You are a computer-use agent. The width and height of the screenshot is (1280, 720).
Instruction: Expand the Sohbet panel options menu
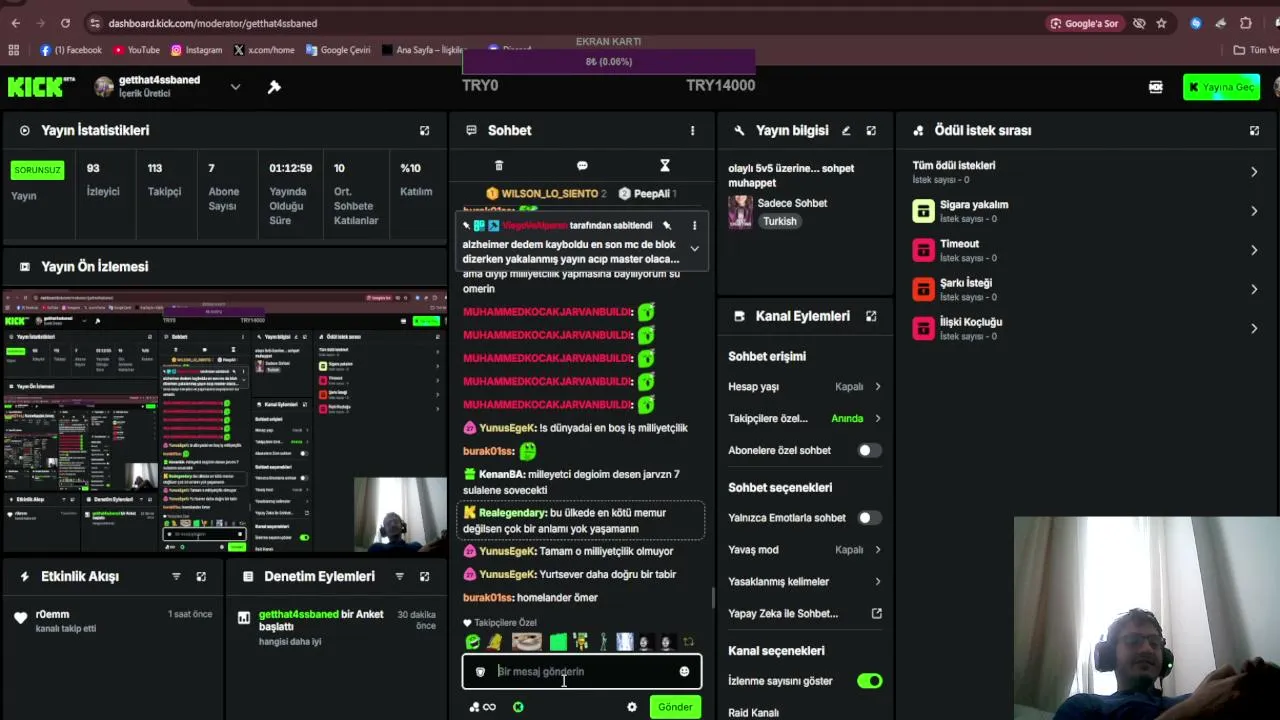pos(692,131)
